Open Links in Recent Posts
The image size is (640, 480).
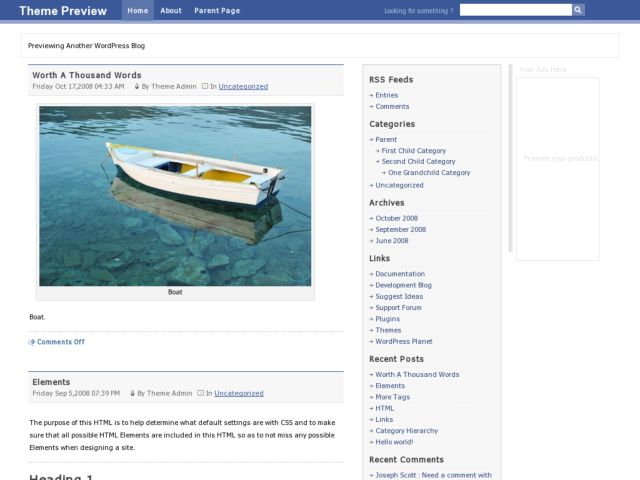point(384,420)
